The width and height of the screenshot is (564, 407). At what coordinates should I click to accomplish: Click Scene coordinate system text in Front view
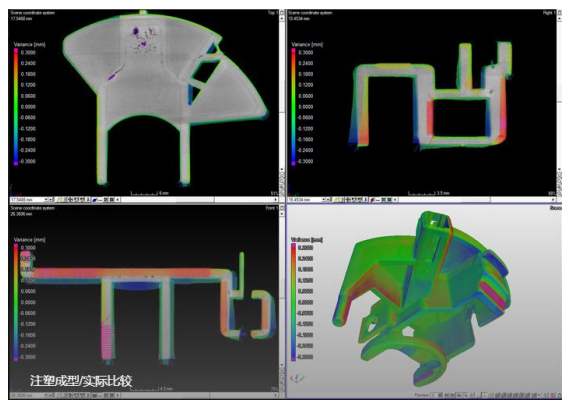point(32,208)
